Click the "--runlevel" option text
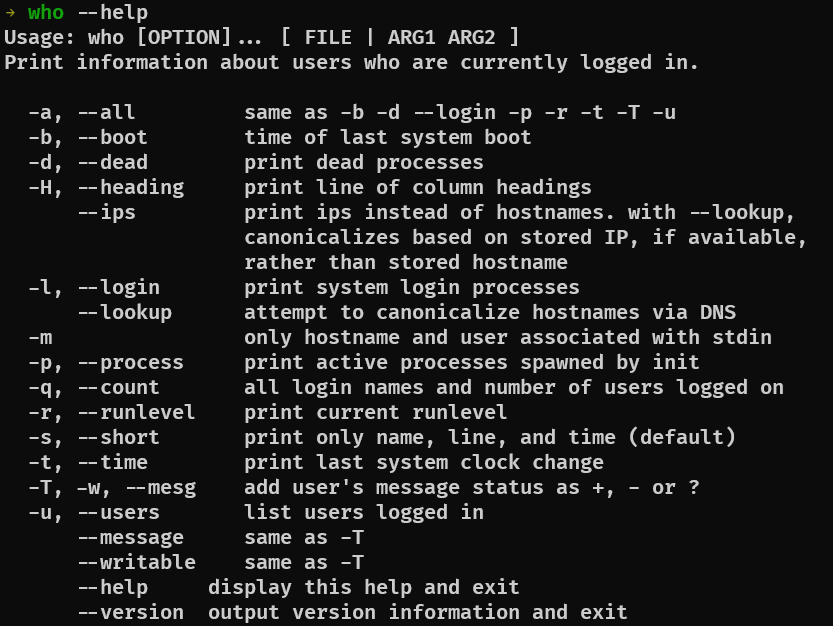 tap(136, 412)
